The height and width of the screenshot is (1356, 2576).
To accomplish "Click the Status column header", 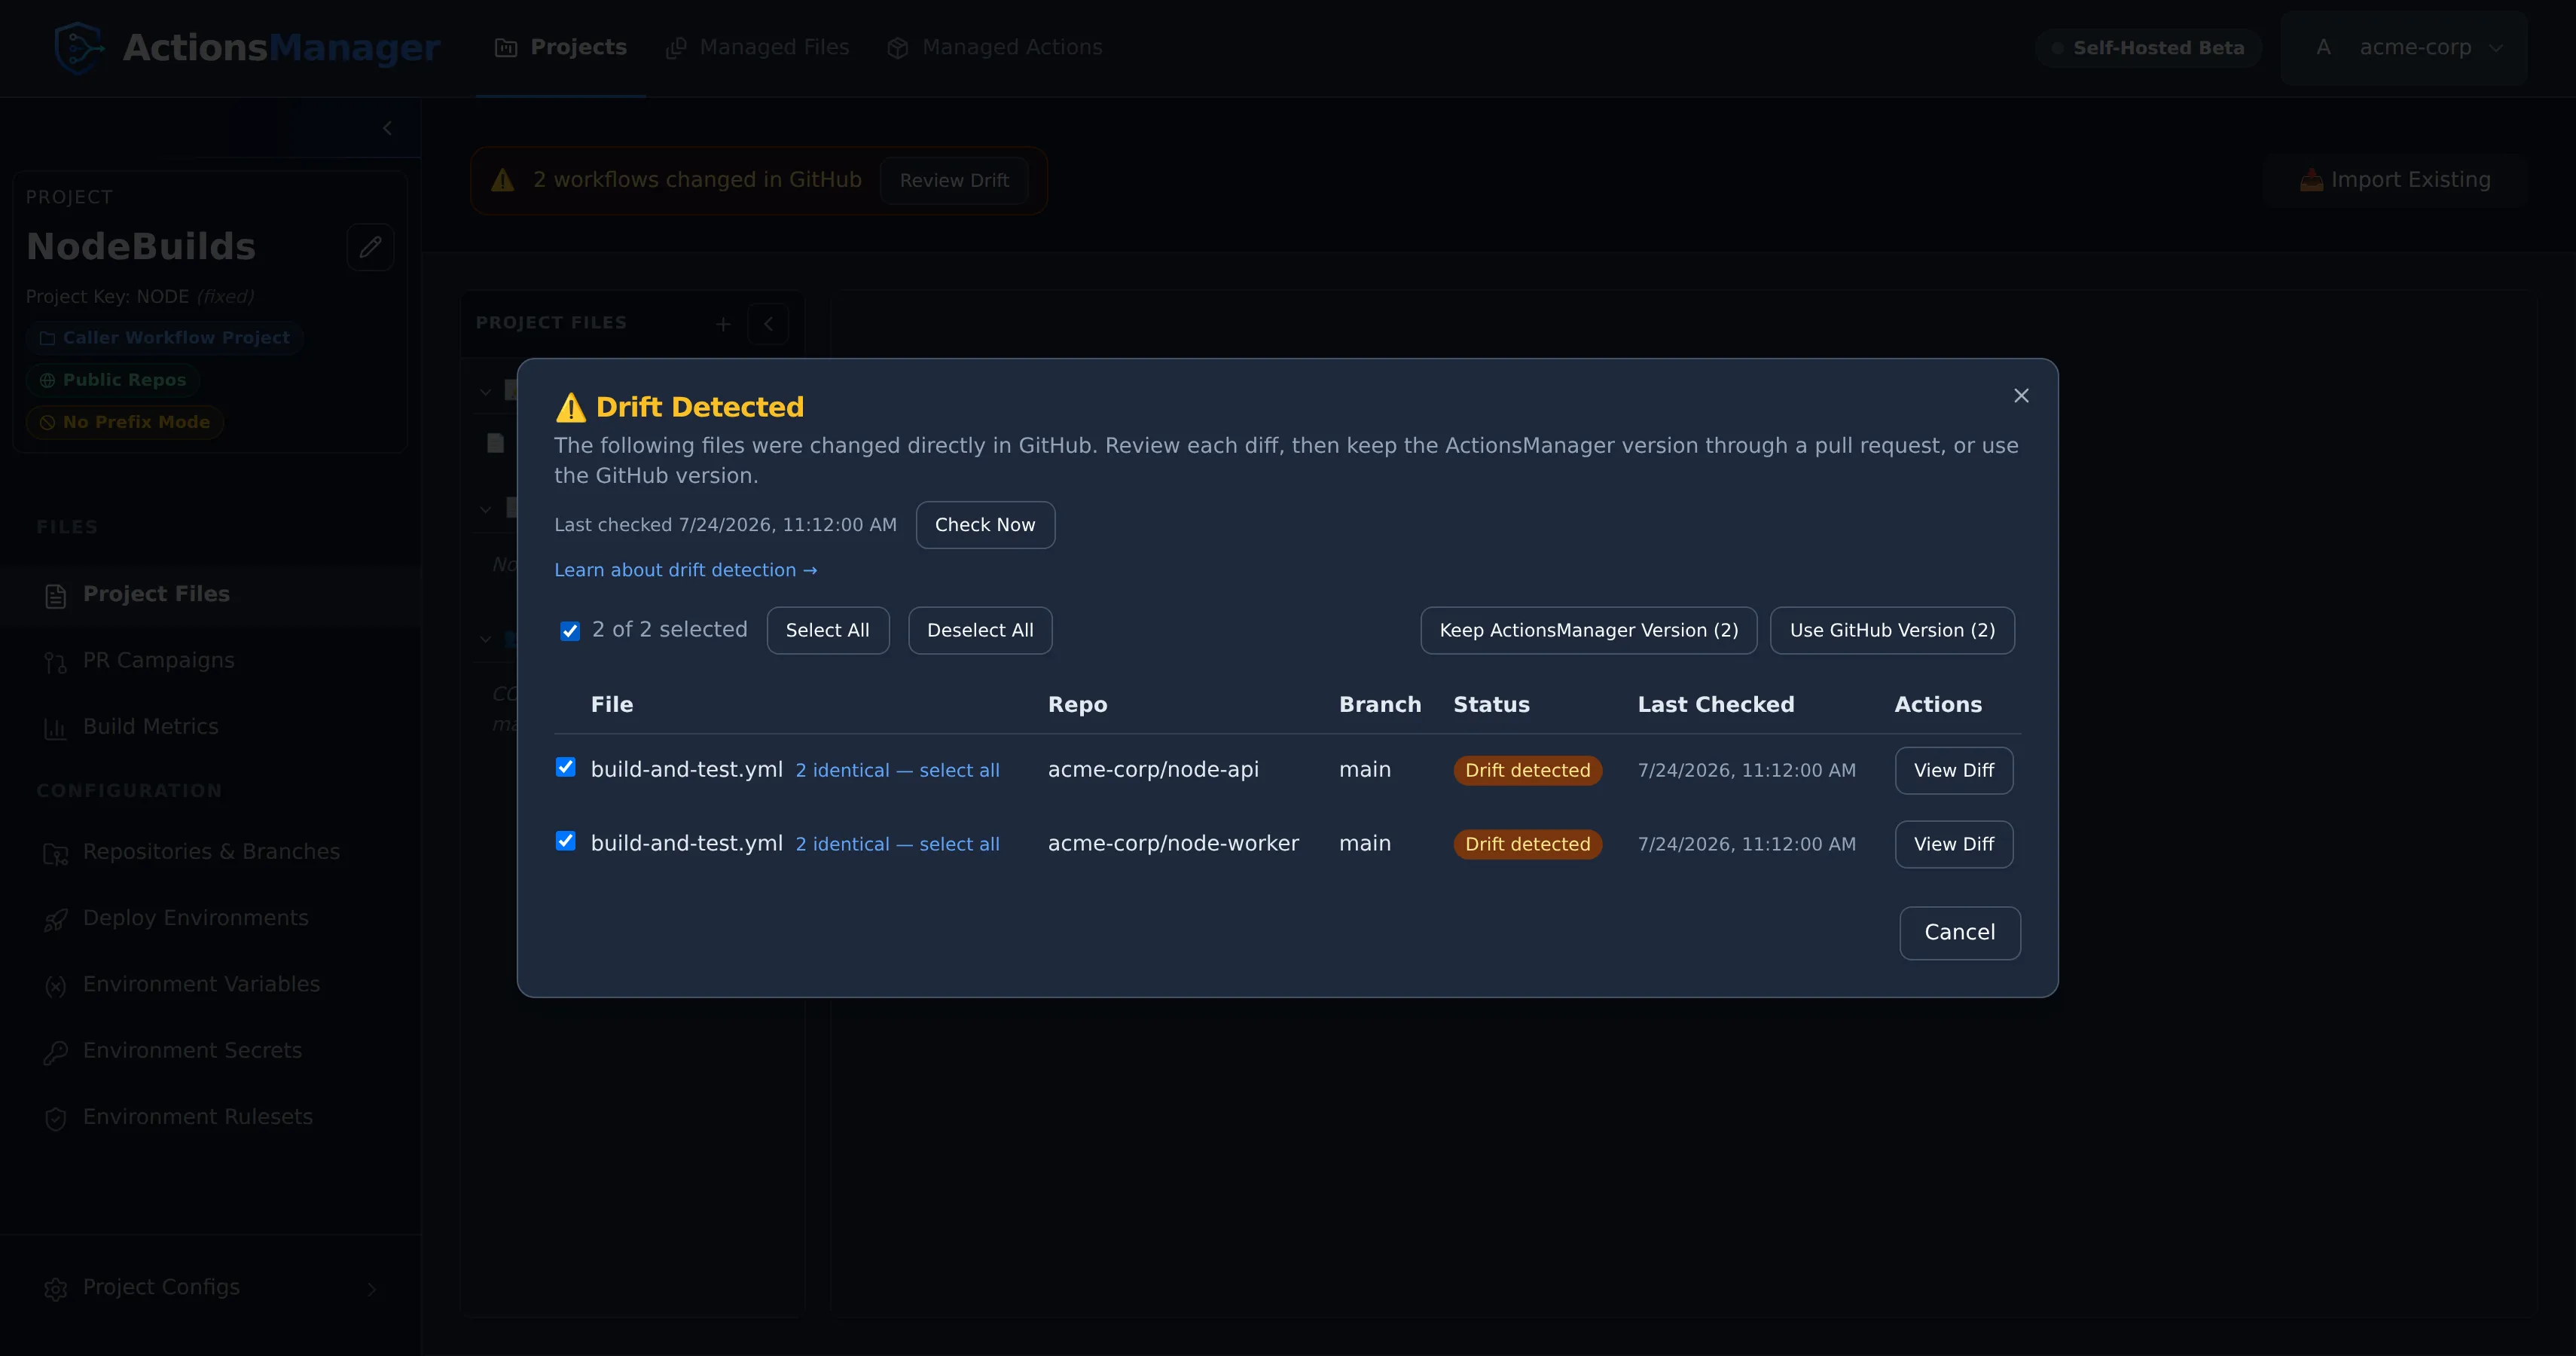I will click(1491, 704).
